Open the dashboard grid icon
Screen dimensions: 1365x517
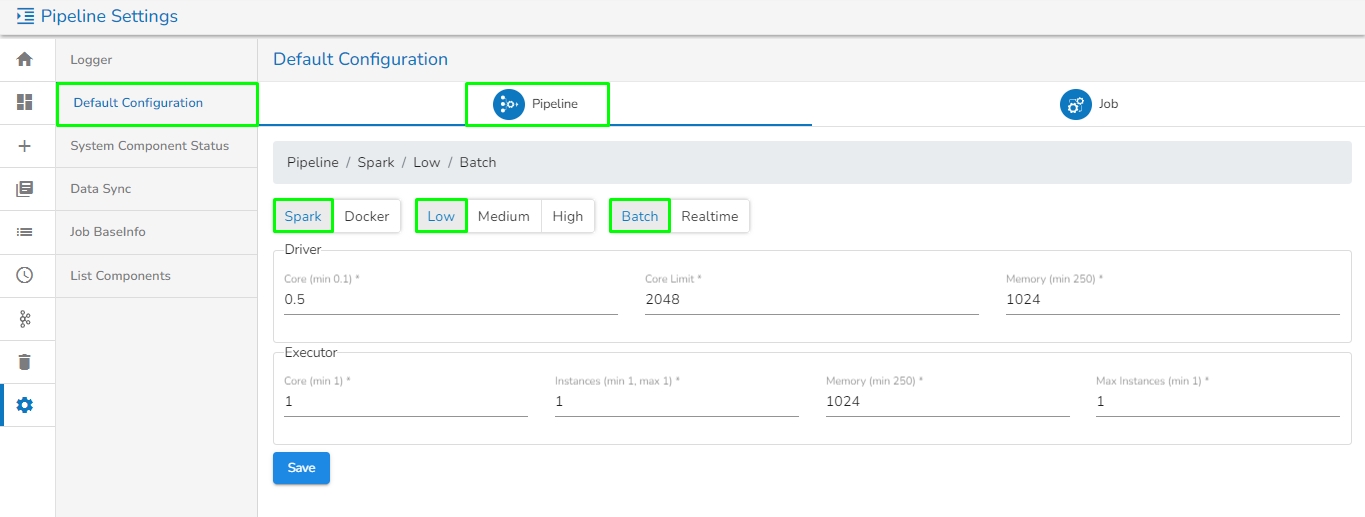(25, 102)
